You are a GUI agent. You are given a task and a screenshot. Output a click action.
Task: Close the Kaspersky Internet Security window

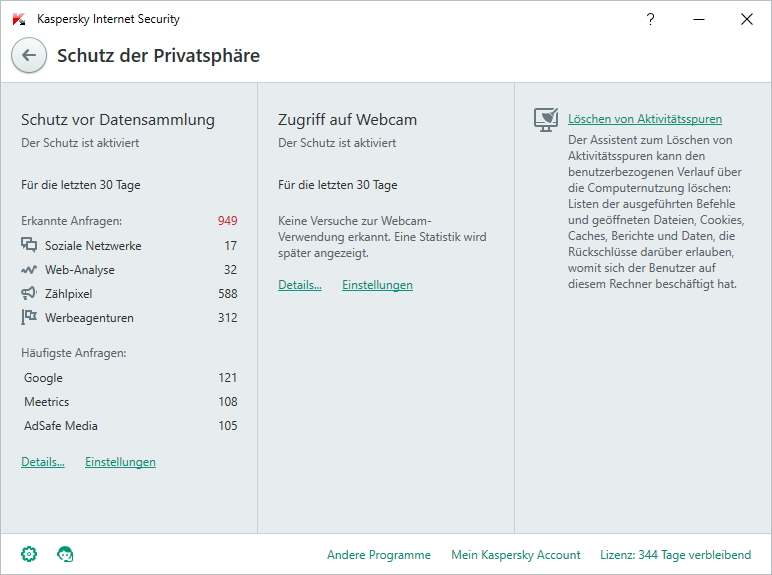tap(746, 19)
